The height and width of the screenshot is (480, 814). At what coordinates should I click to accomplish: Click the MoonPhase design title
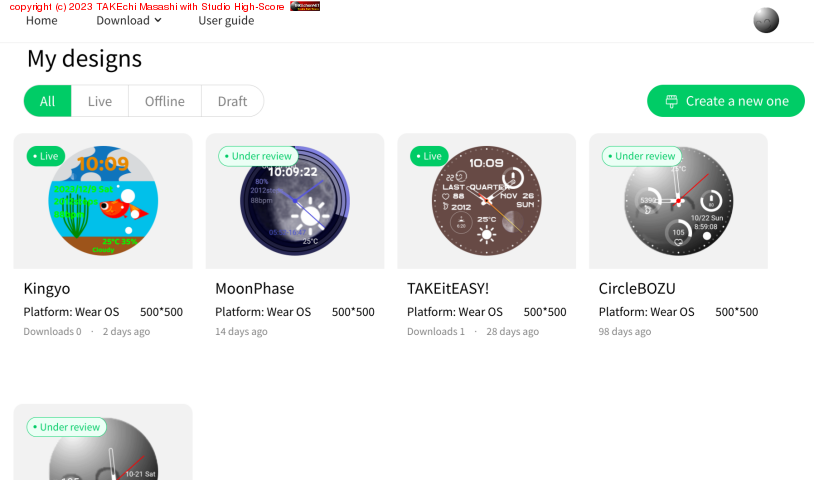254,288
